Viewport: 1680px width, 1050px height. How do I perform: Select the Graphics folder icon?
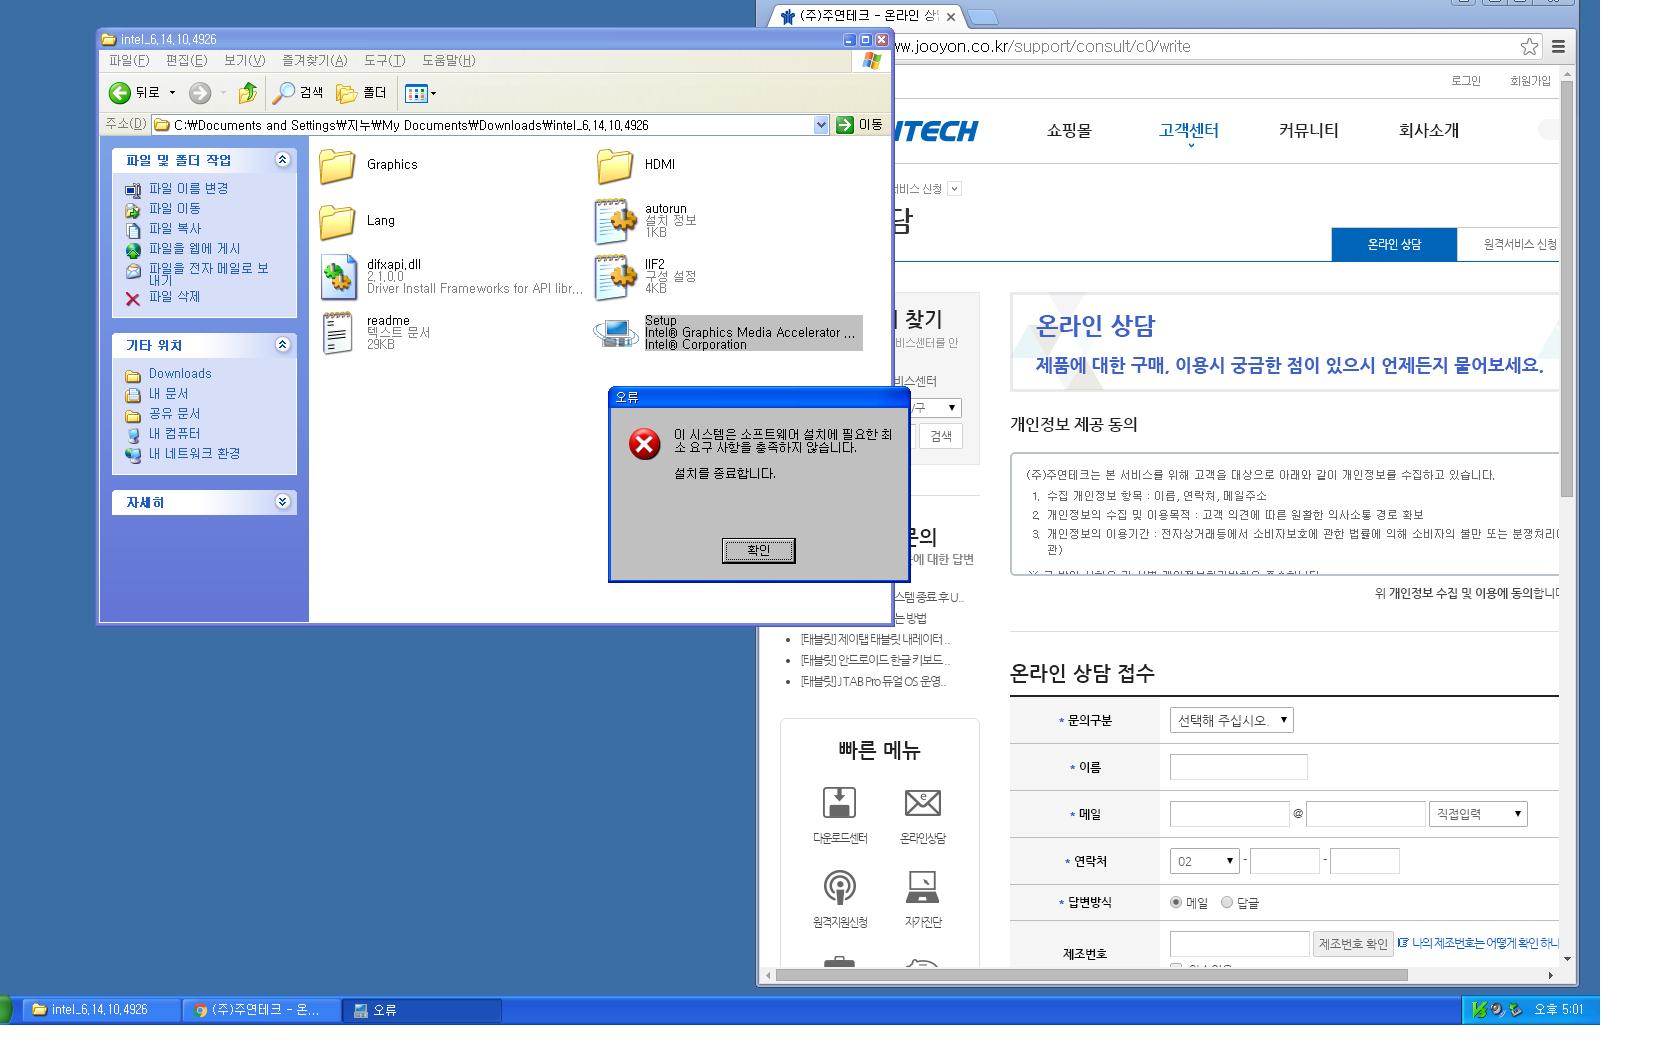338,165
